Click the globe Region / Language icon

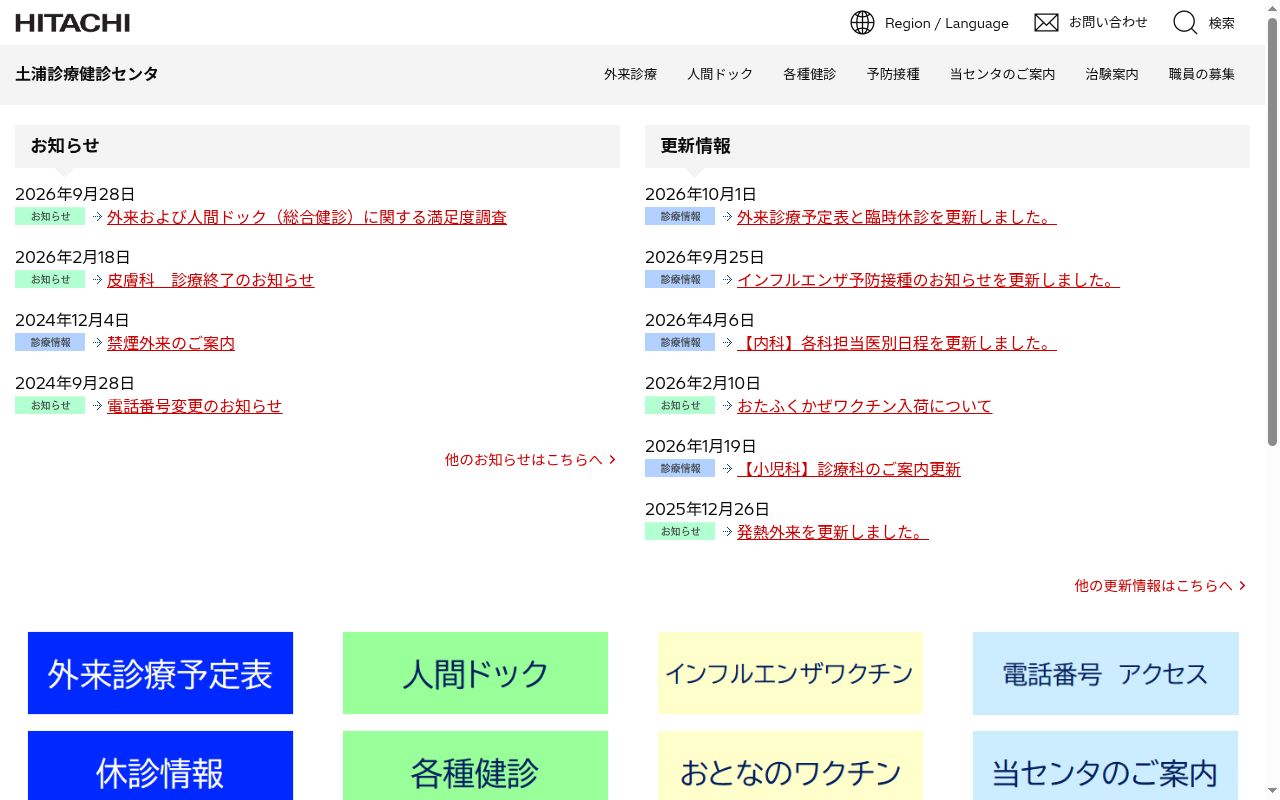coord(862,22)
